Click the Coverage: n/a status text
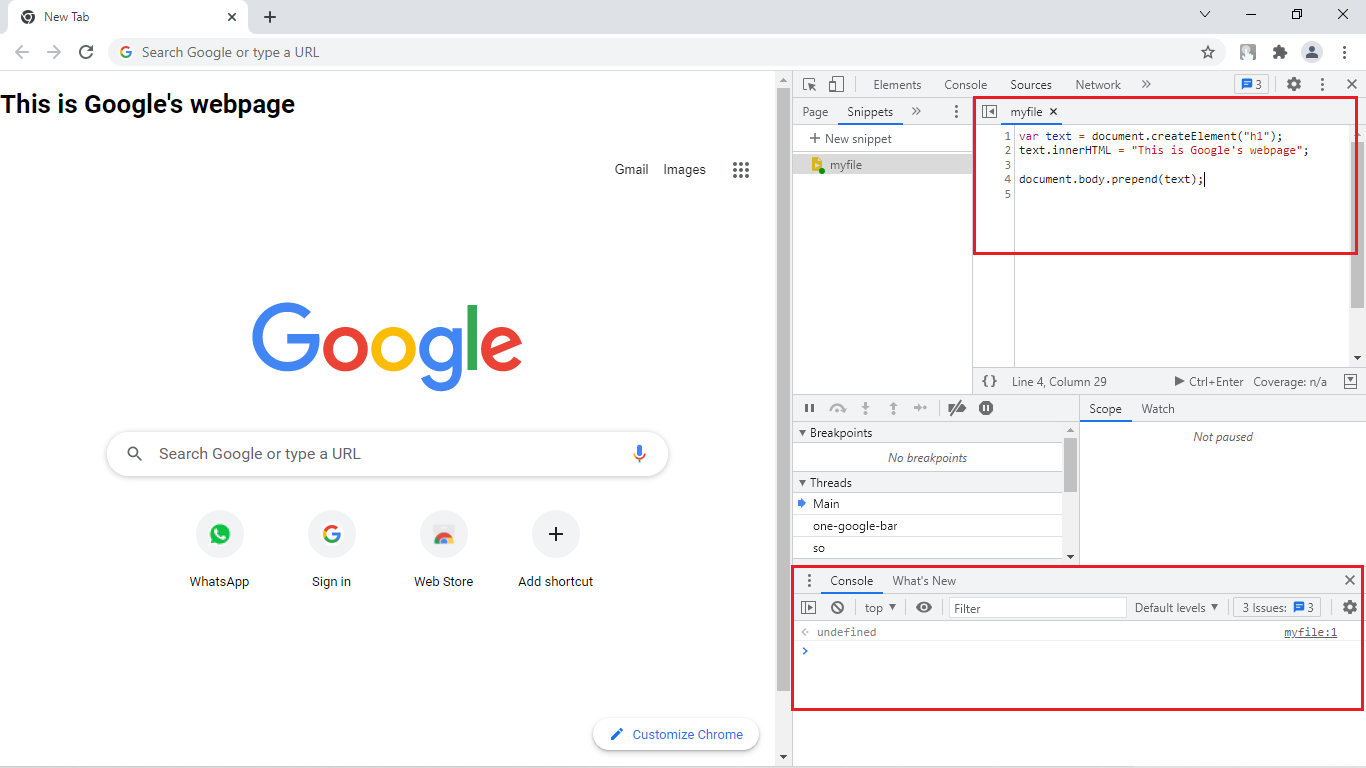Screen dimensions: 1366x768 coord(1290,382)
